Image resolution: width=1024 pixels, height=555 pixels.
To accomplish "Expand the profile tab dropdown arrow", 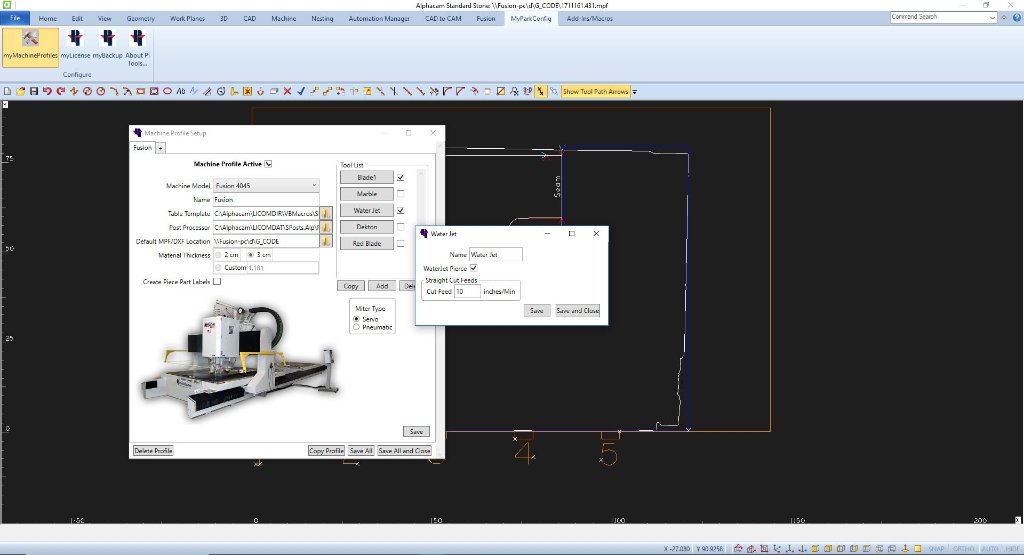I will tap(161, 148).
